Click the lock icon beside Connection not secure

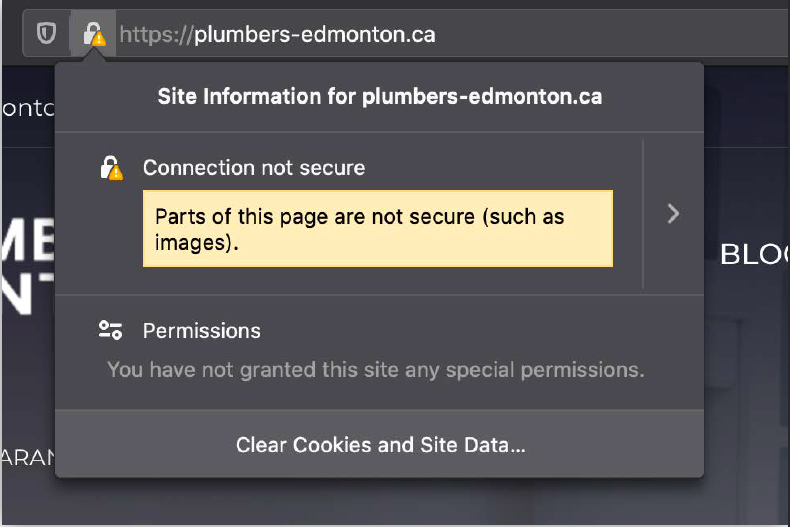pyautogui.click(x=111, y=168)
